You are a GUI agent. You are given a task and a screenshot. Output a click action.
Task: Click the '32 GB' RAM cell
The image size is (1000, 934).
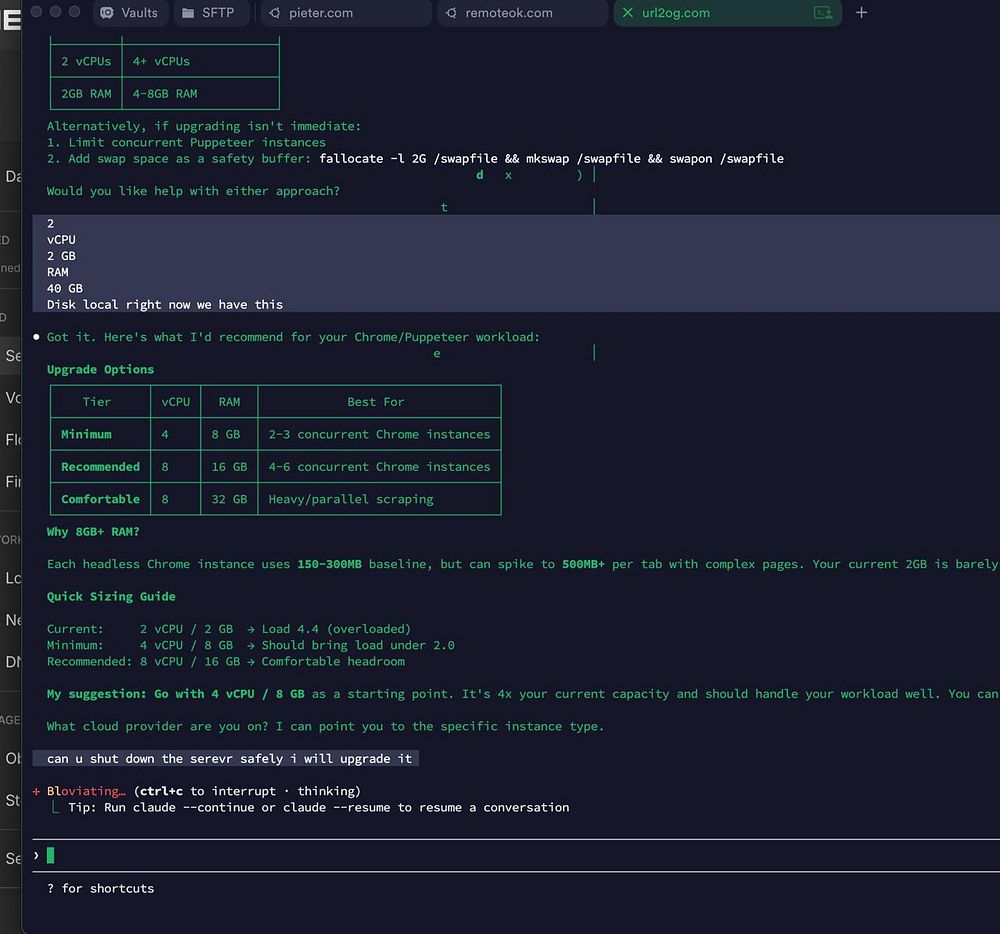coord(229,499)
